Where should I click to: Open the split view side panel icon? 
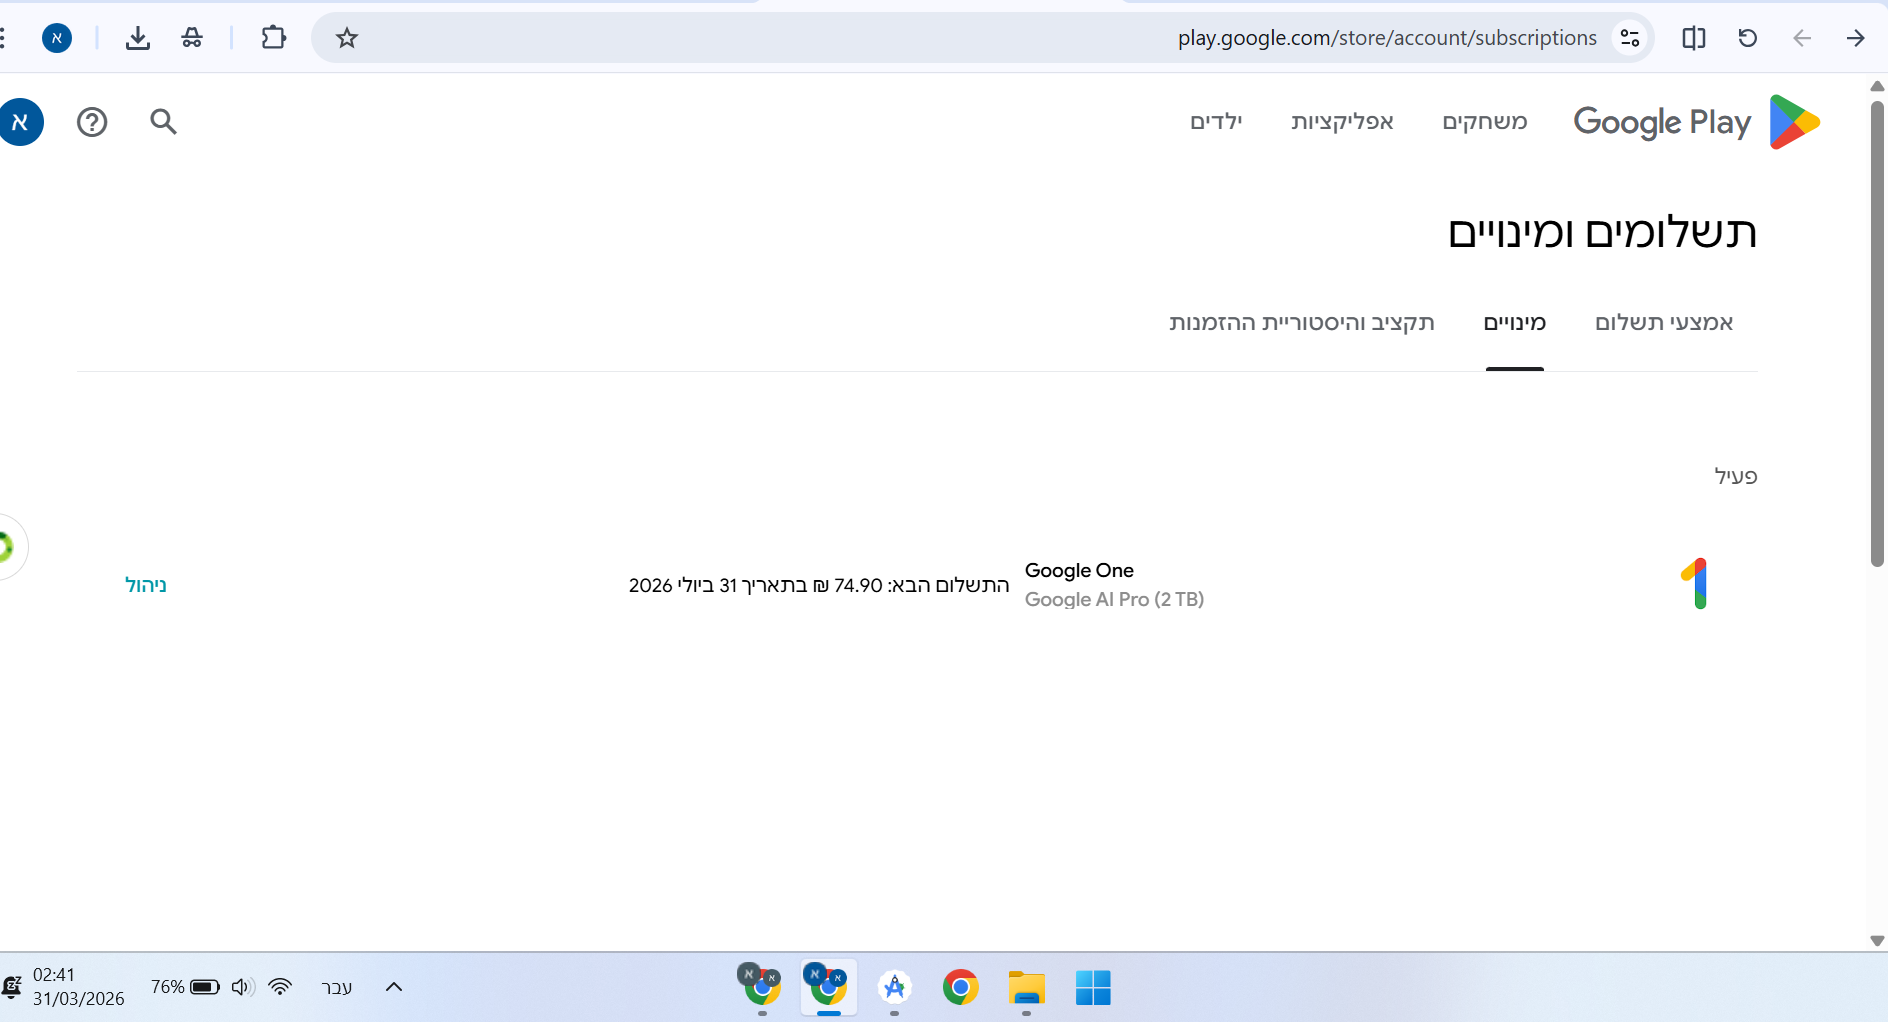1693,38
